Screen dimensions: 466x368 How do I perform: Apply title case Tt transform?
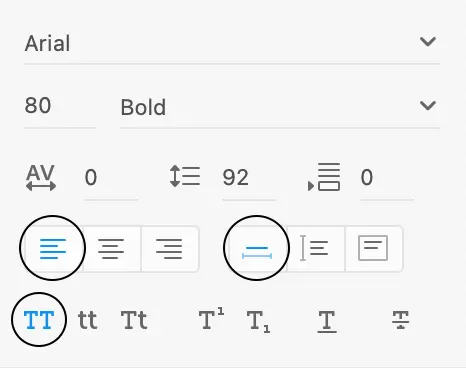(134, 320)
